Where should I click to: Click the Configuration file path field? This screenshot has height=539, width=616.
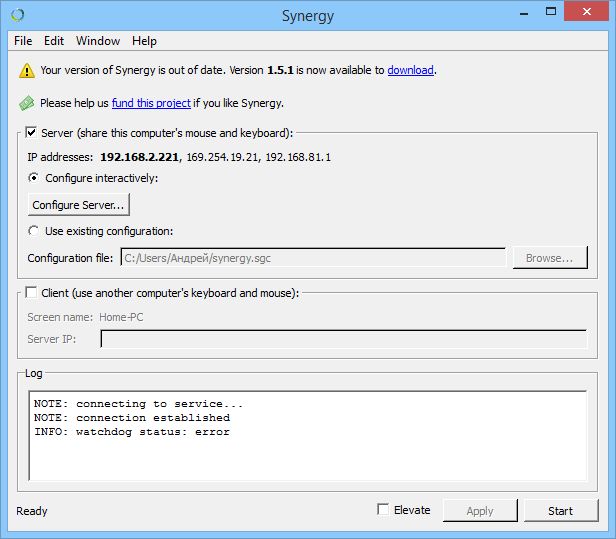[312, 258]
